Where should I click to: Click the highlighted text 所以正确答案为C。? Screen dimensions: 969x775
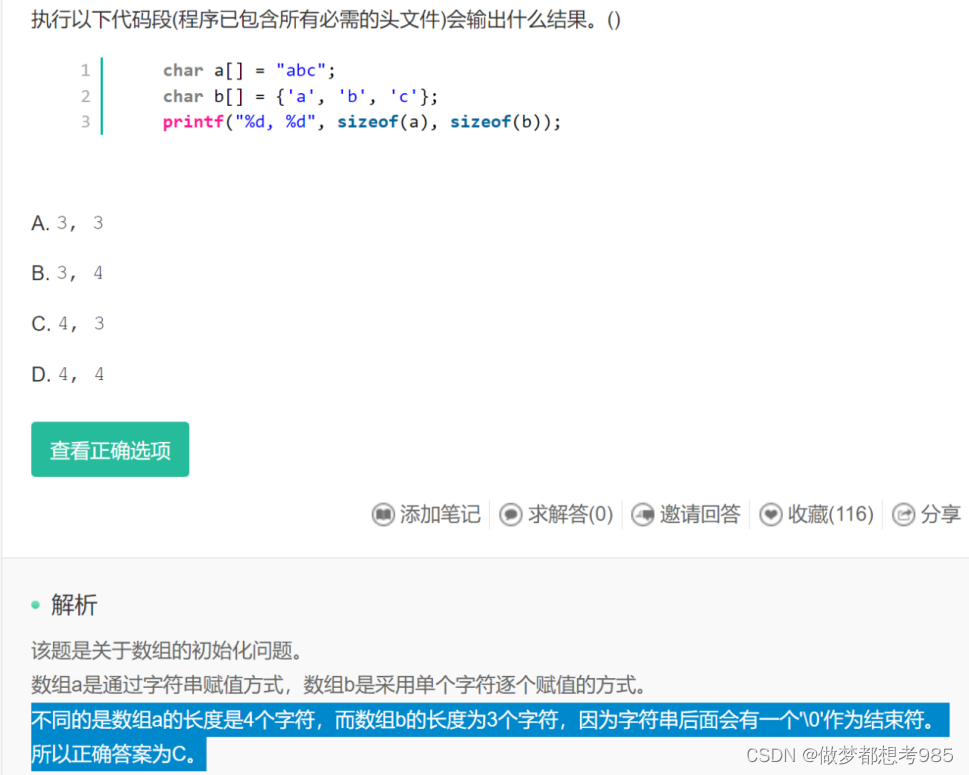click(119, 754)
